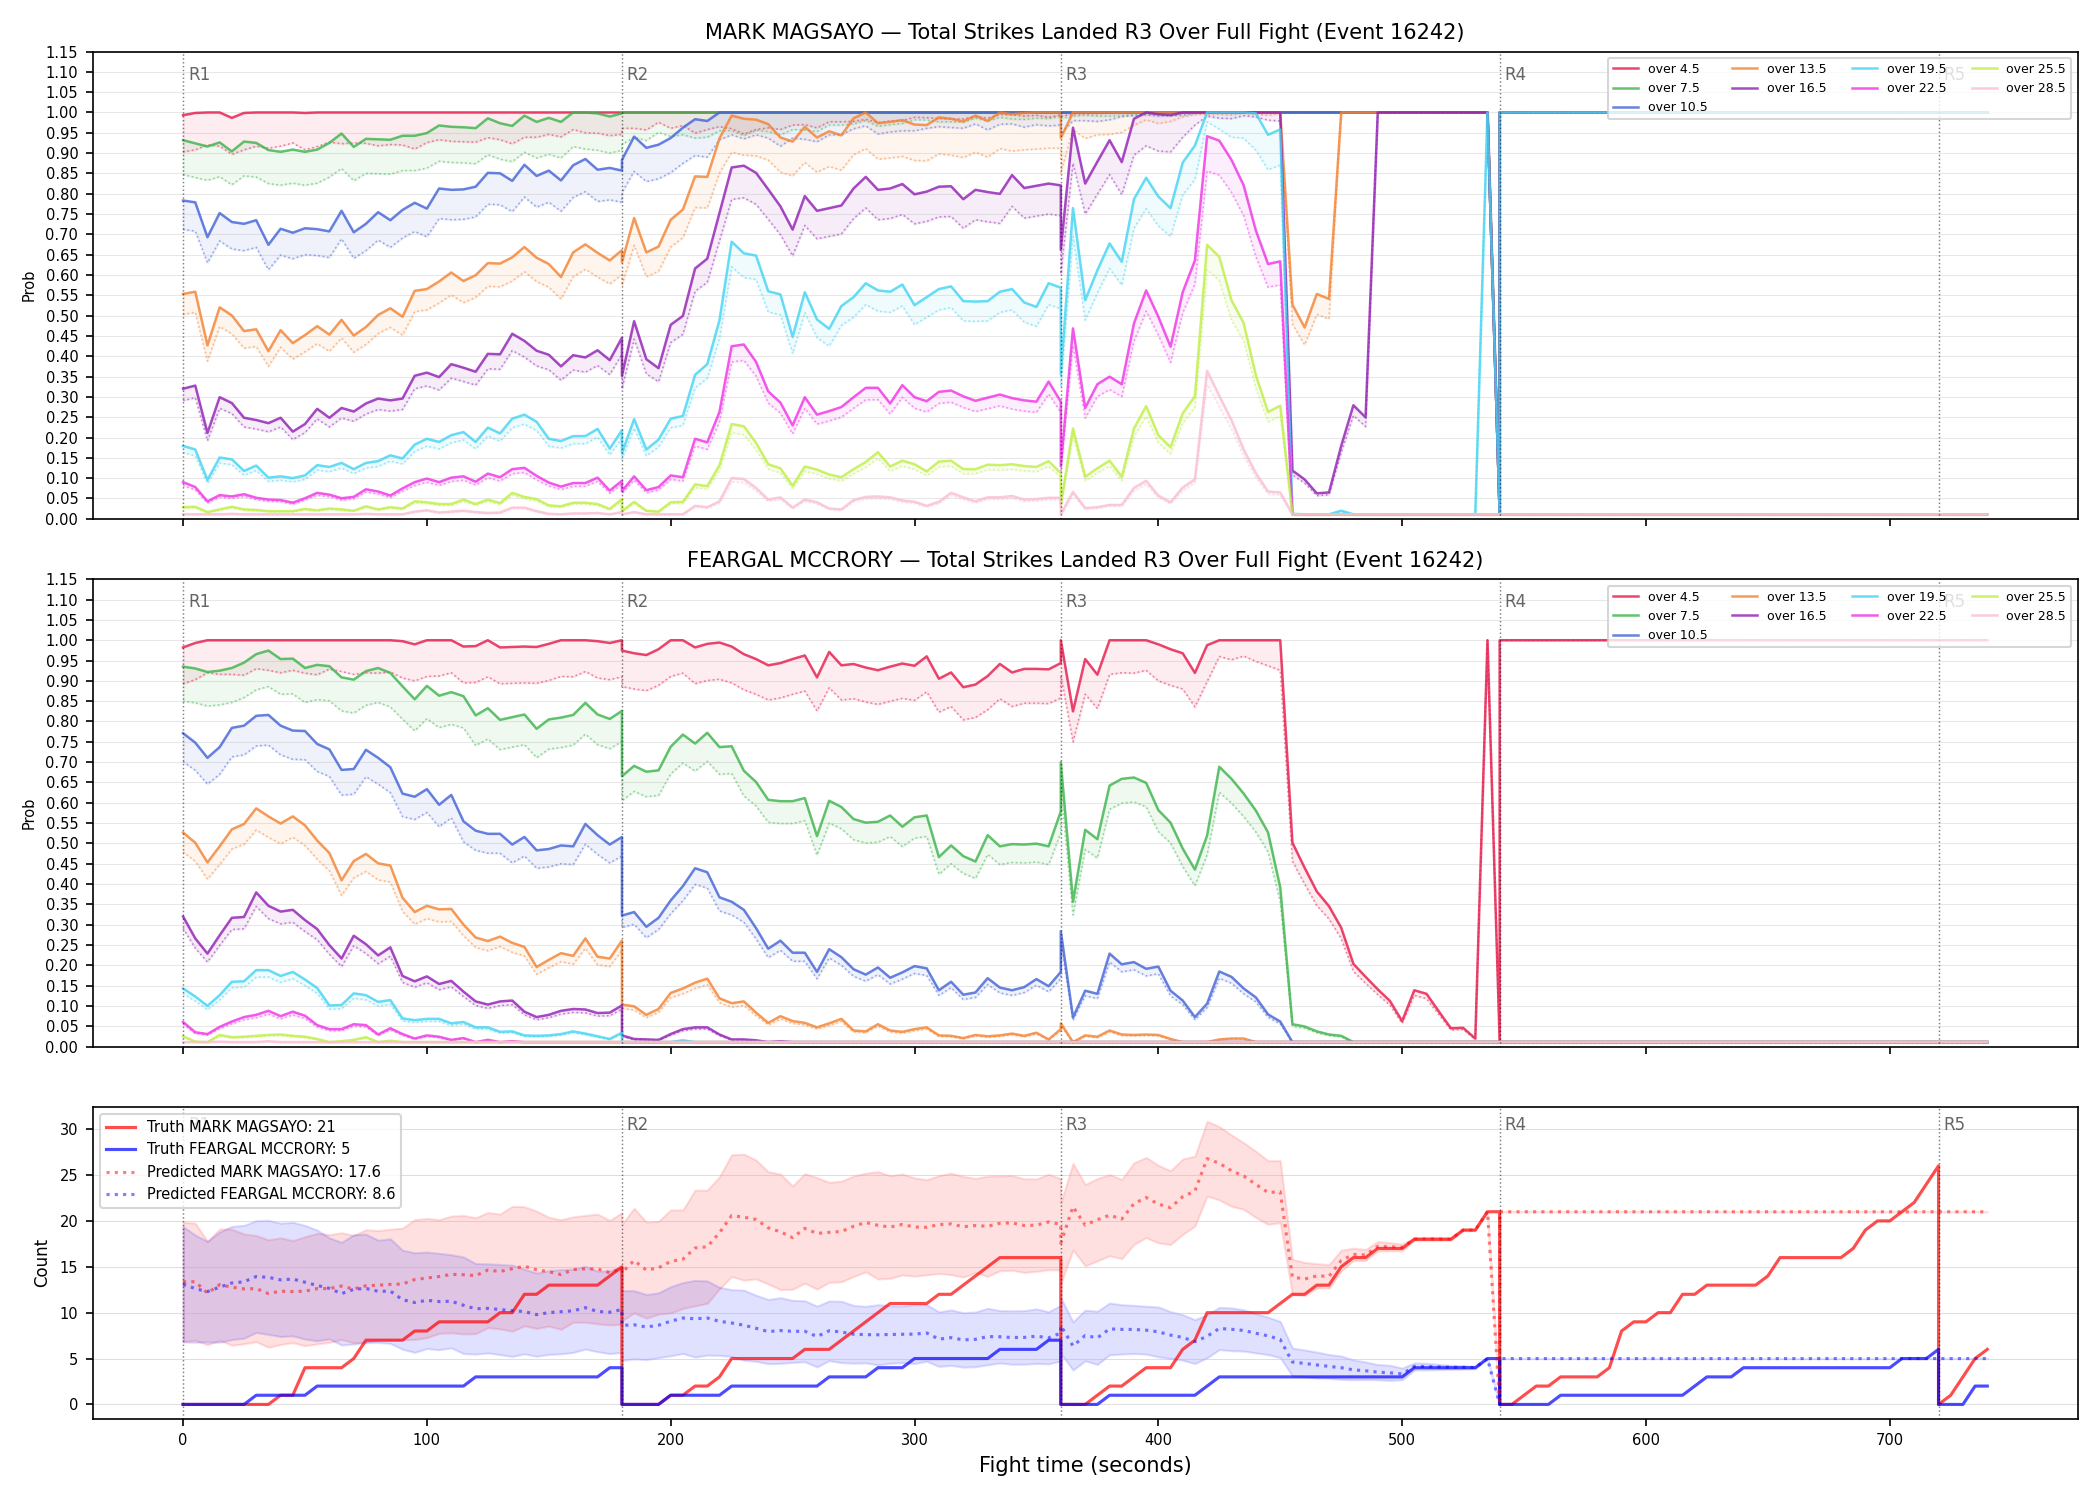
Task: Select 'over 13.5' label in Magsayo chart legend
Action: tap(1796, 69)
